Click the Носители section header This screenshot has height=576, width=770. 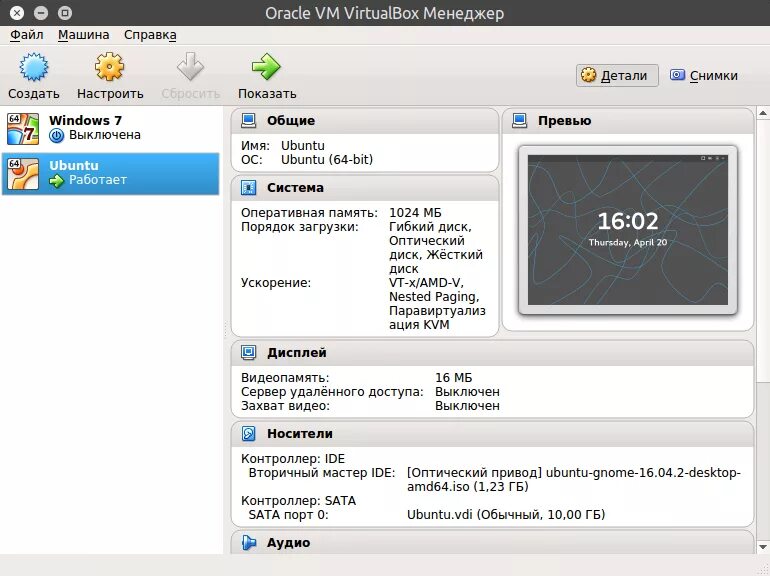(x=493, y=434)
